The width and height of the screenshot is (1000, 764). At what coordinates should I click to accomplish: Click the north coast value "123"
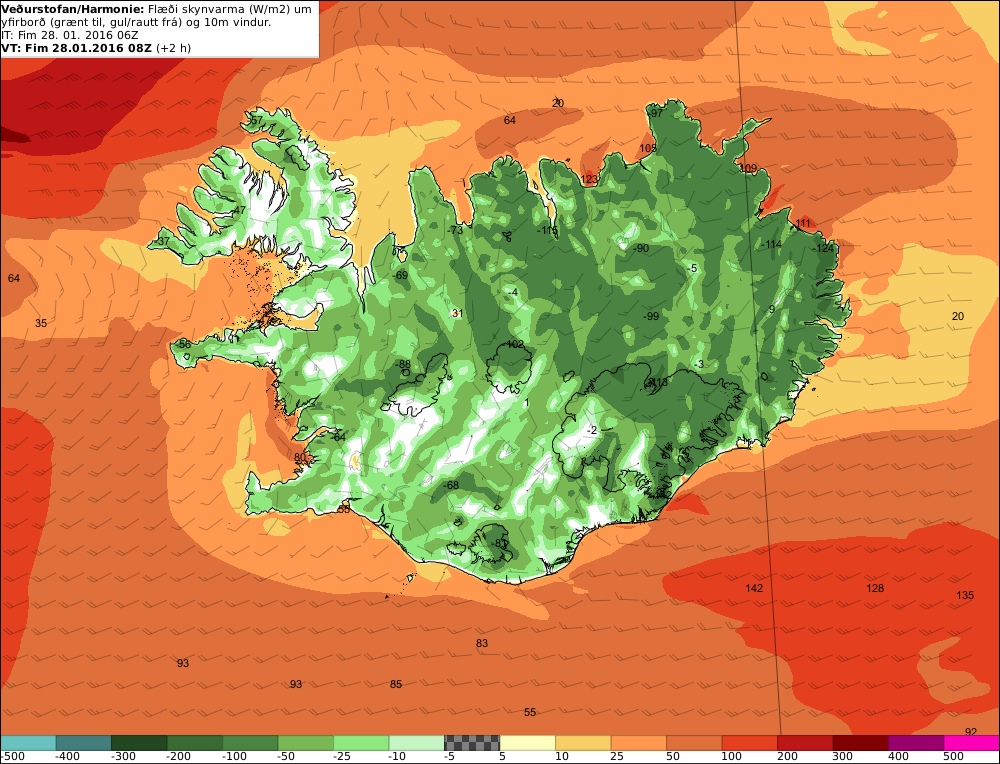point(589,179)
